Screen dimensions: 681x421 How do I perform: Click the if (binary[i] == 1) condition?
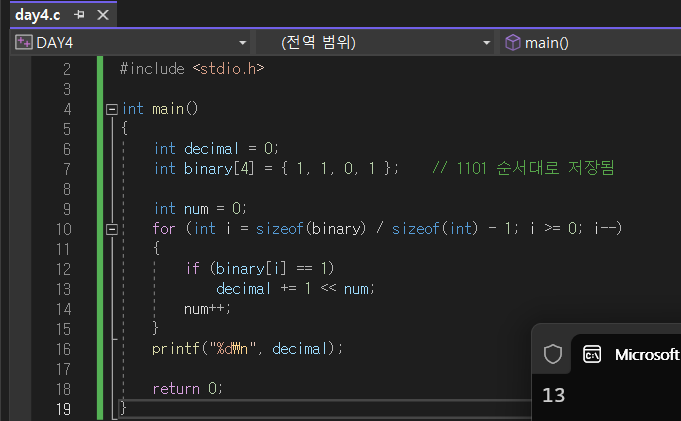[x=259, y=269]
